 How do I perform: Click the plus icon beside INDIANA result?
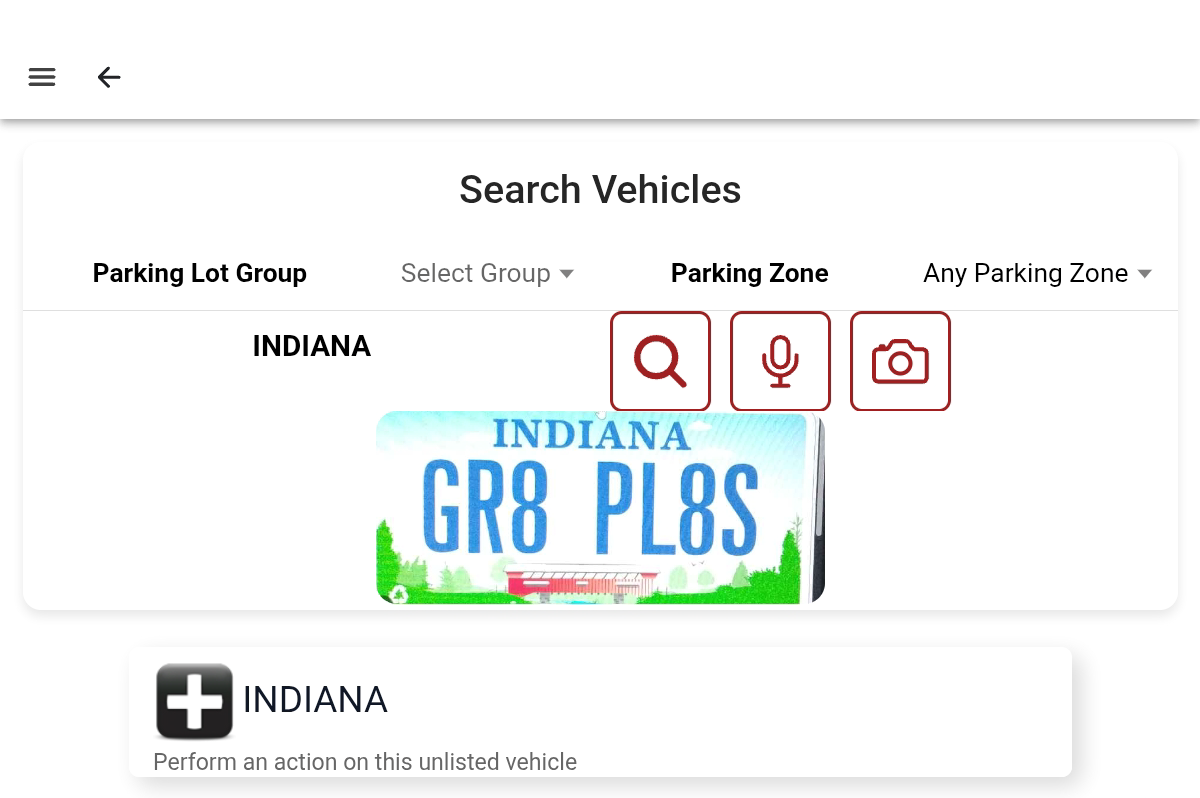pyautogui.click(x=195, y=701)
